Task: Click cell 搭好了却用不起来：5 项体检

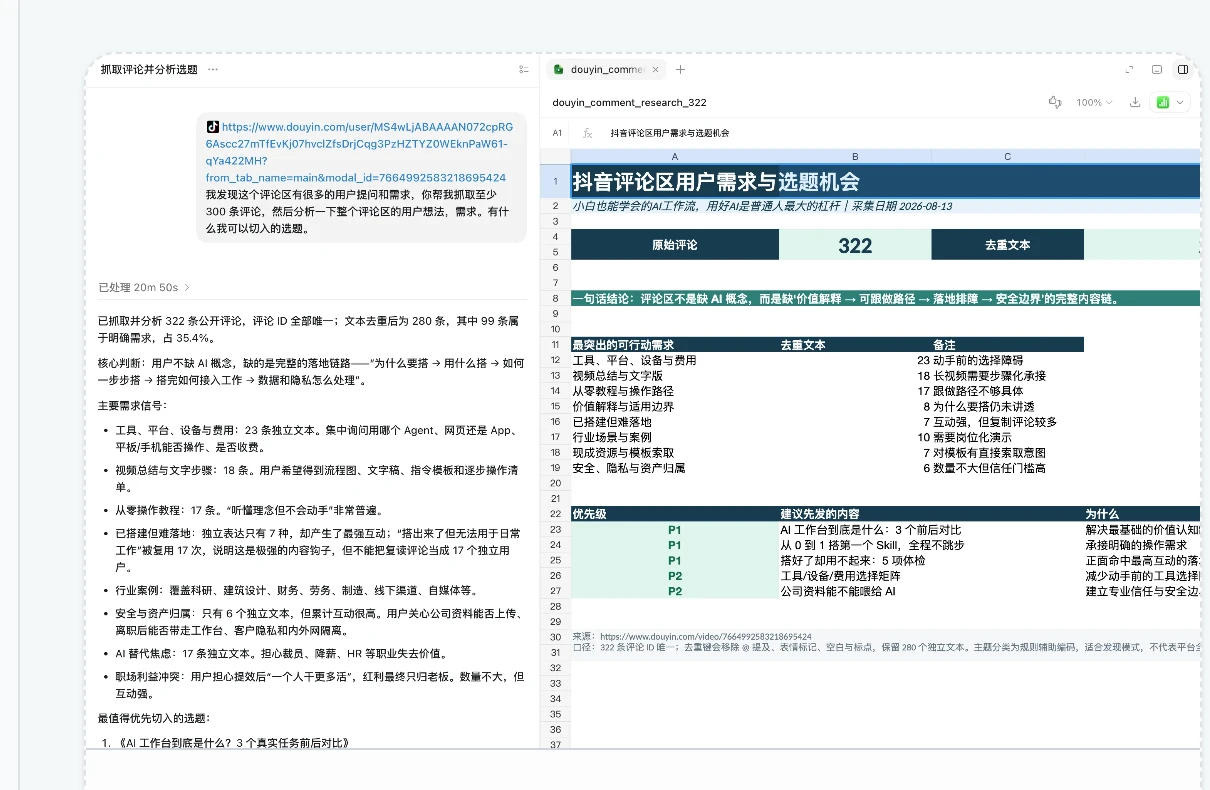Action: [x=931, y=561]
